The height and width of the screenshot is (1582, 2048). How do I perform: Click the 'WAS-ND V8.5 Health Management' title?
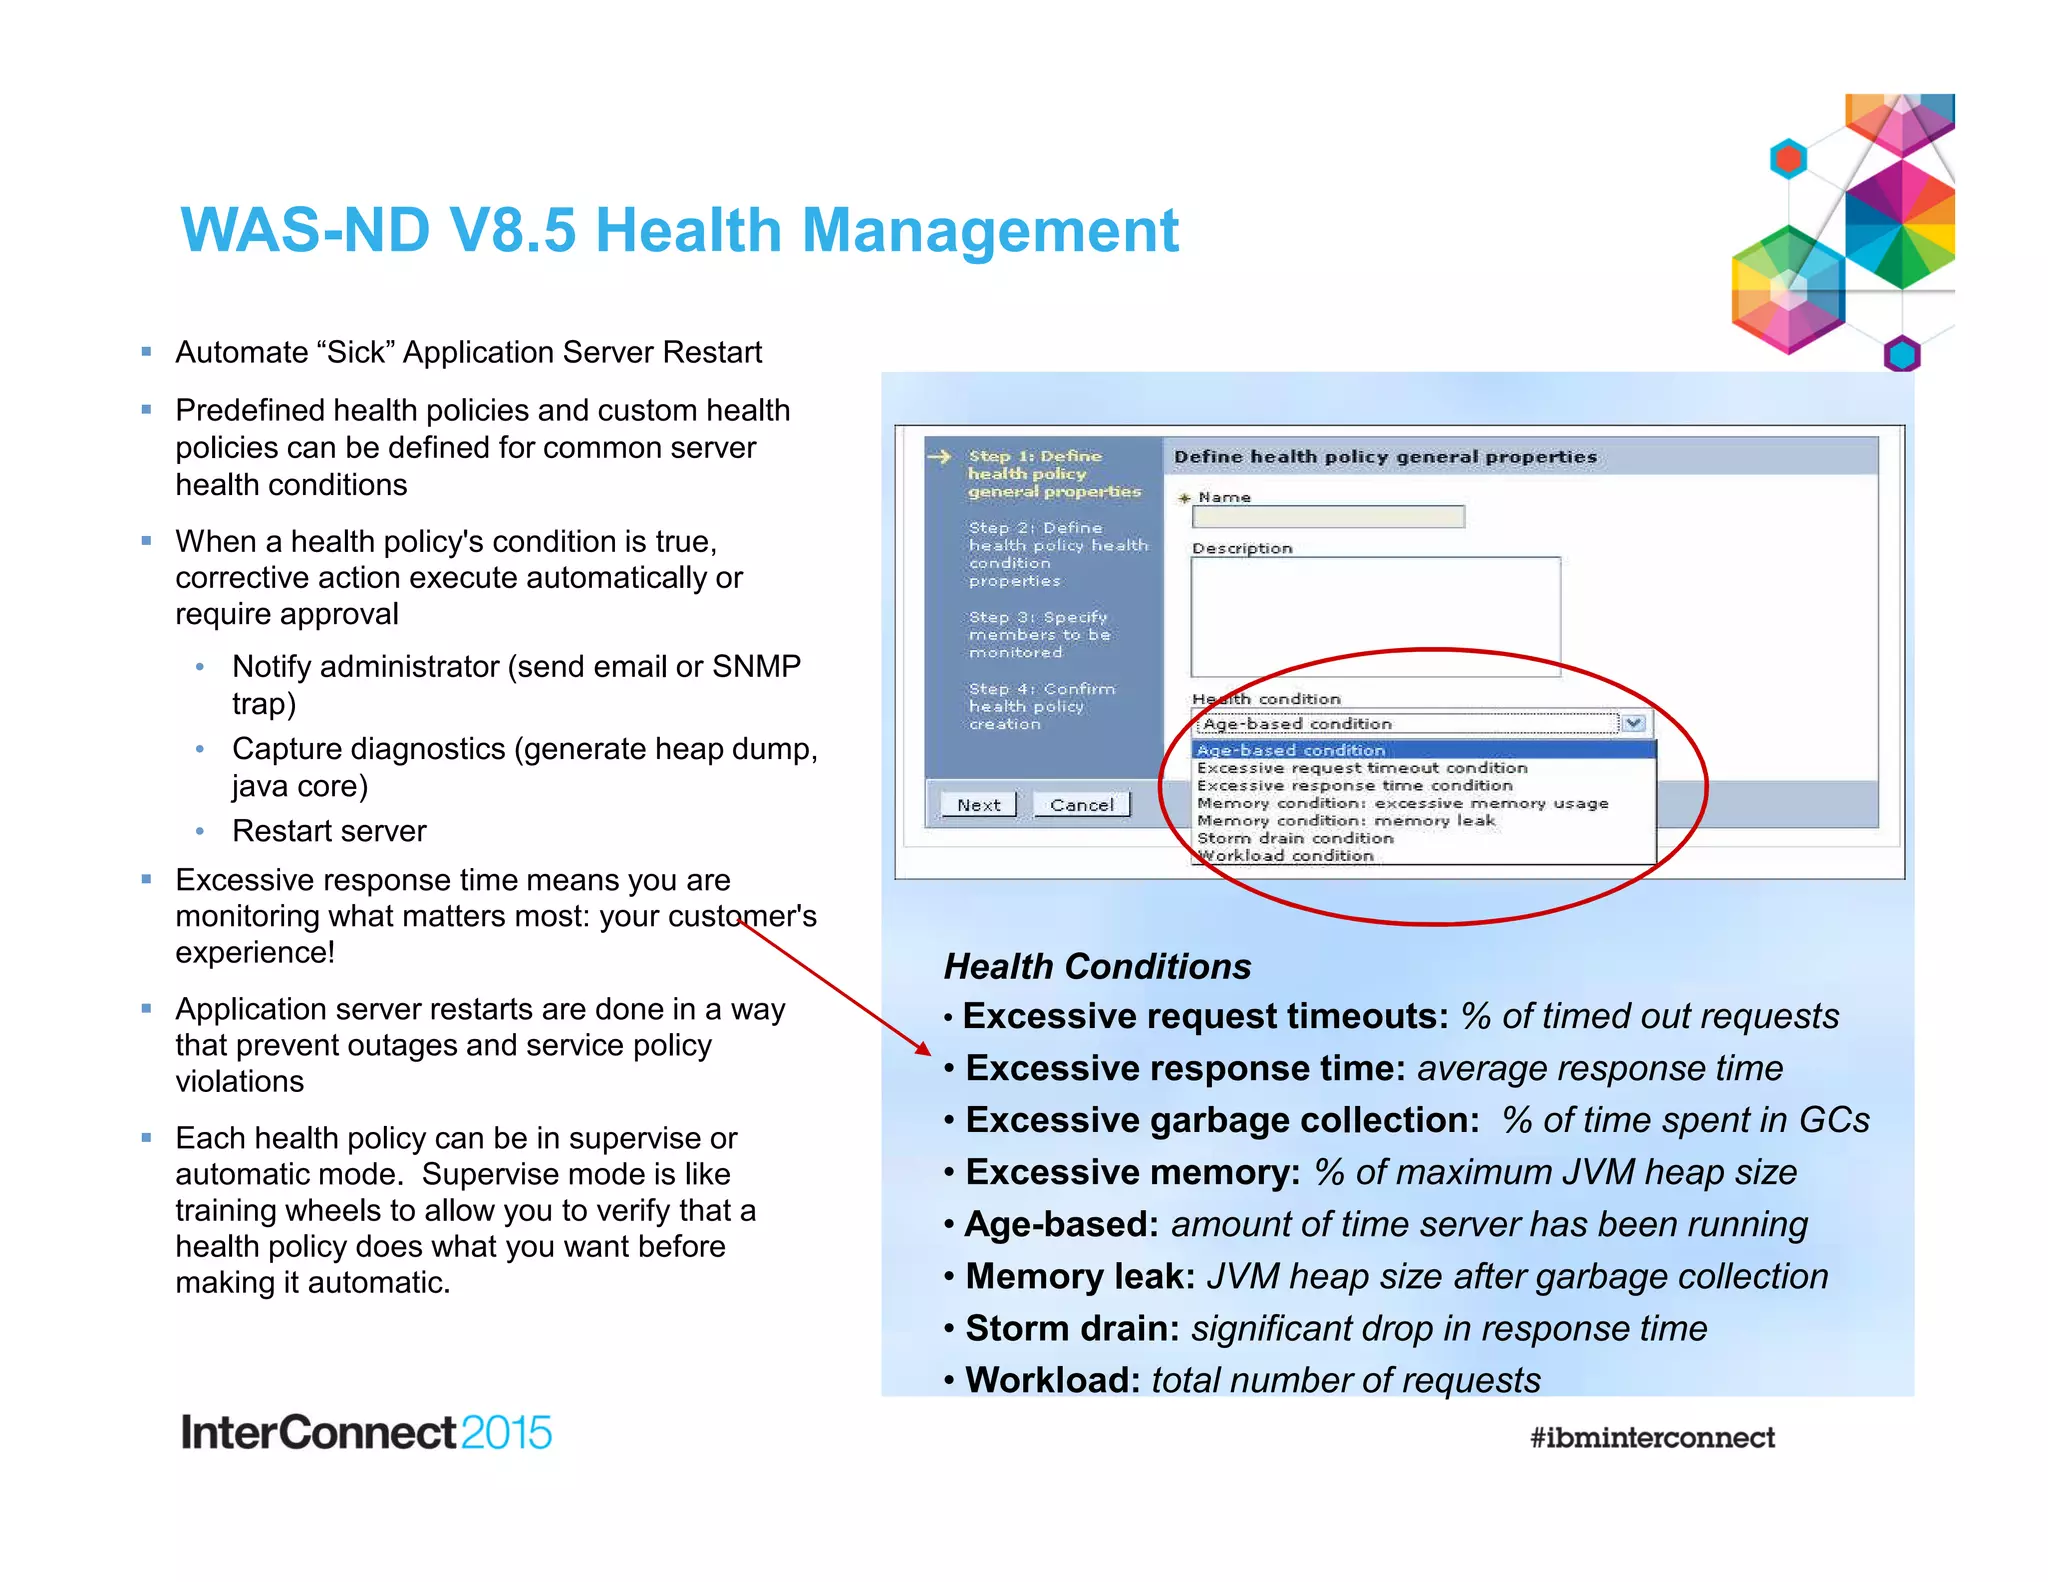click(x=679, y=231)
